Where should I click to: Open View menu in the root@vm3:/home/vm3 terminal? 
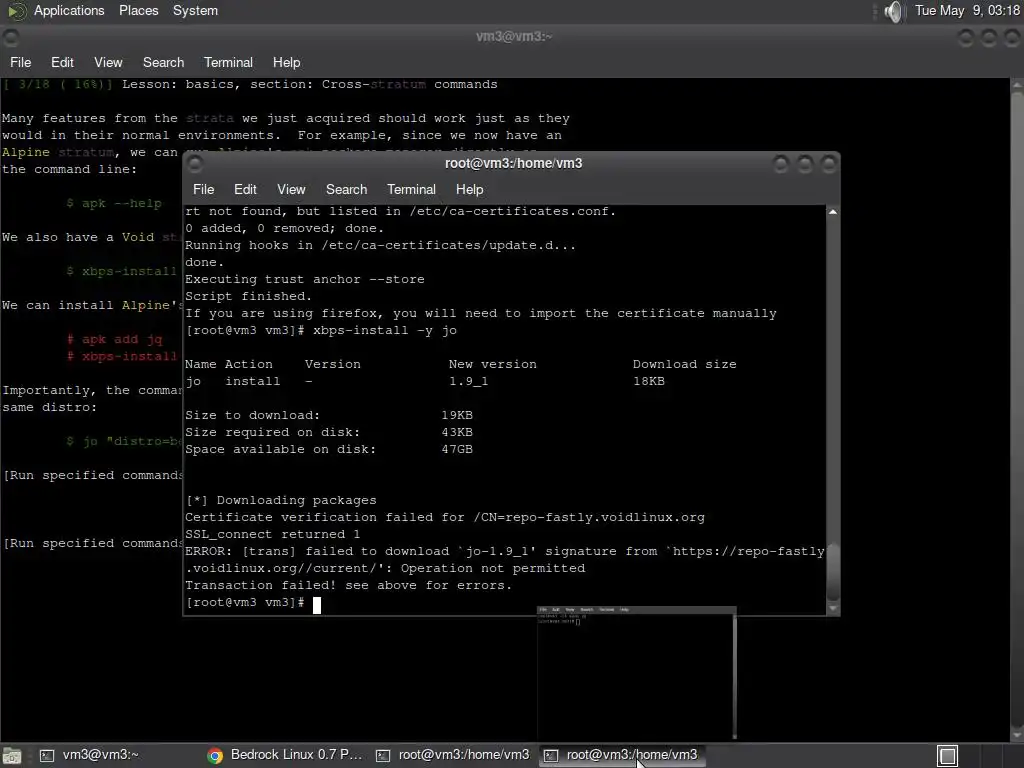click(x=291, y=189)
